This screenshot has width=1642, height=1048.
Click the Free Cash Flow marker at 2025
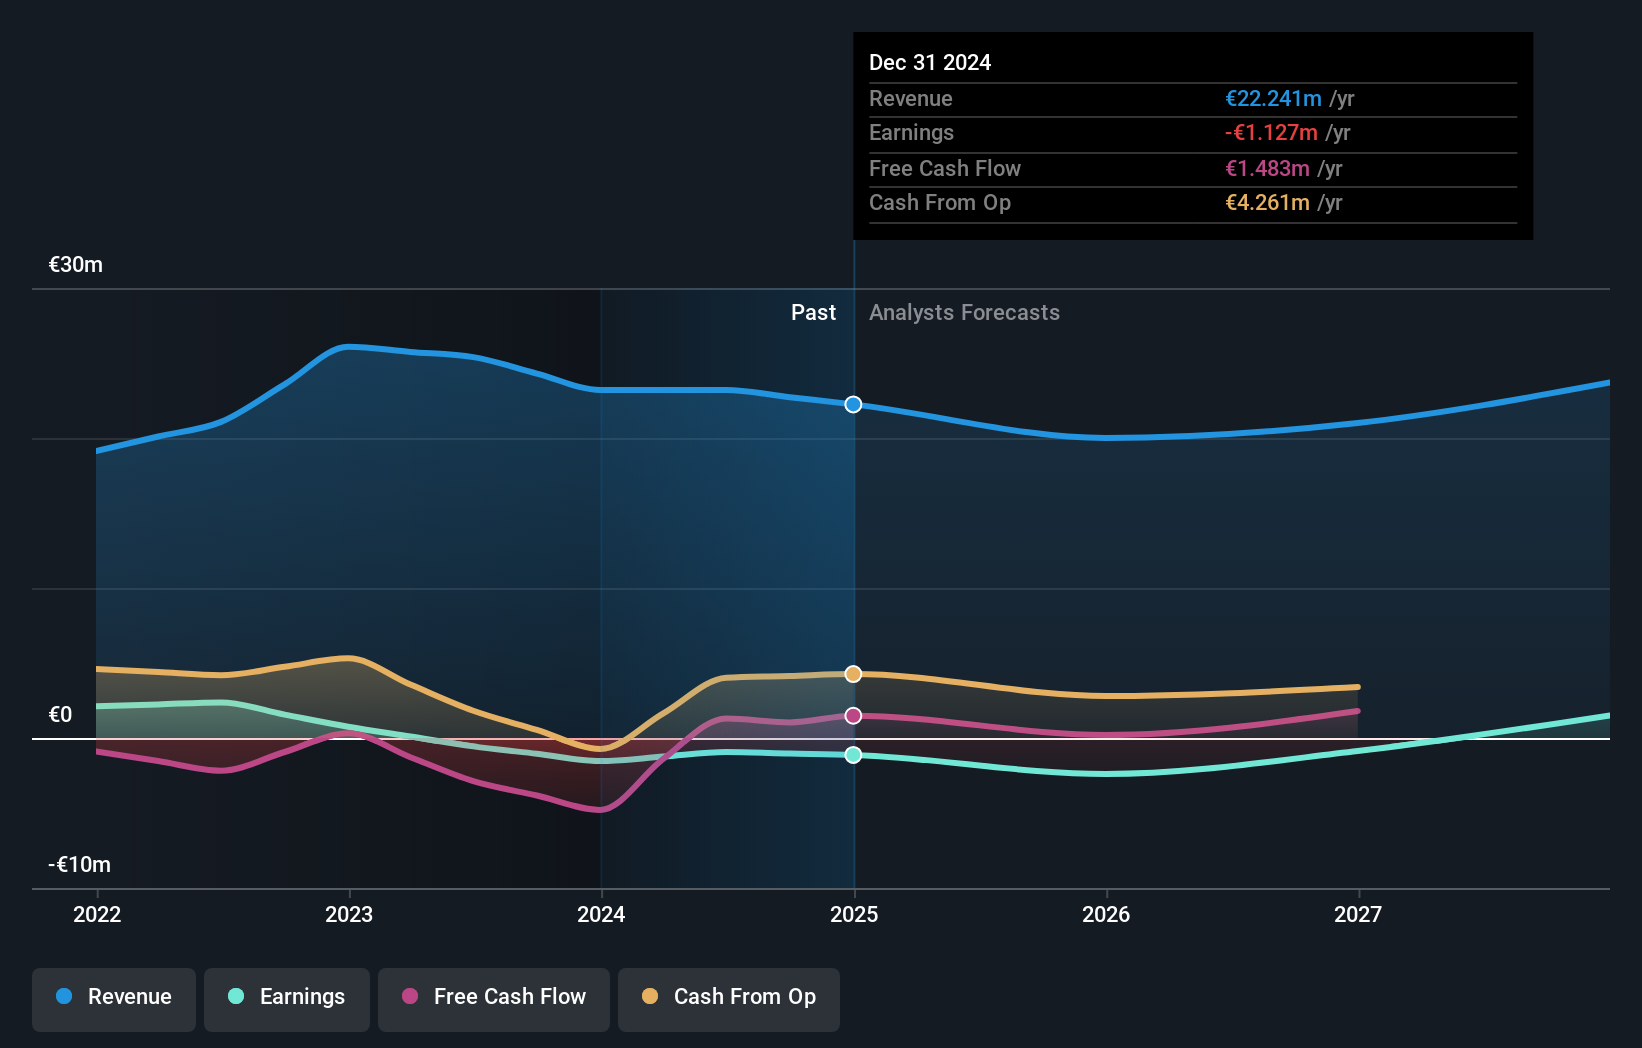pyautogui.click(x=852, y=714)
